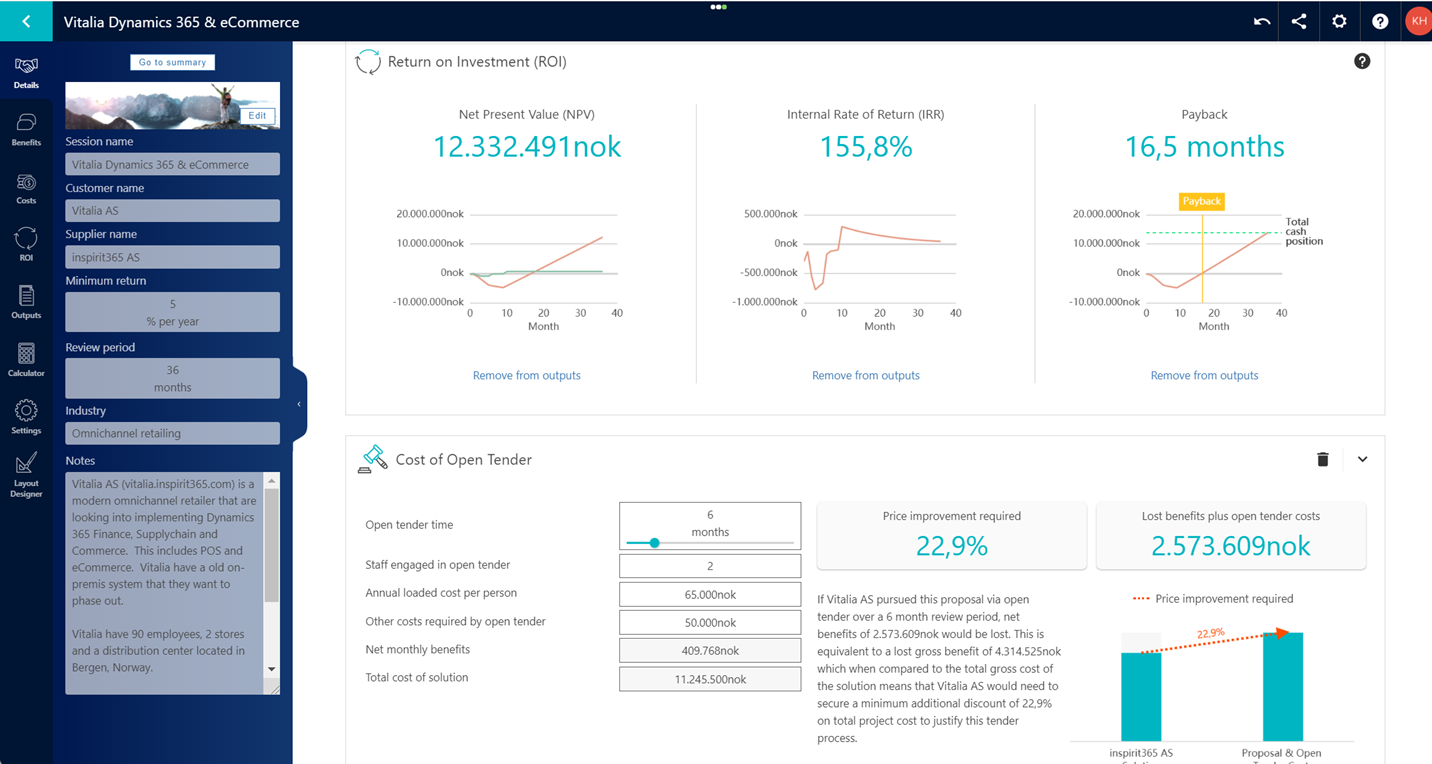Image resolution: width=1432 pixels, height=764 pixels.
Task: Open the Layout Designer sidebar item
Action: (26, 474)
